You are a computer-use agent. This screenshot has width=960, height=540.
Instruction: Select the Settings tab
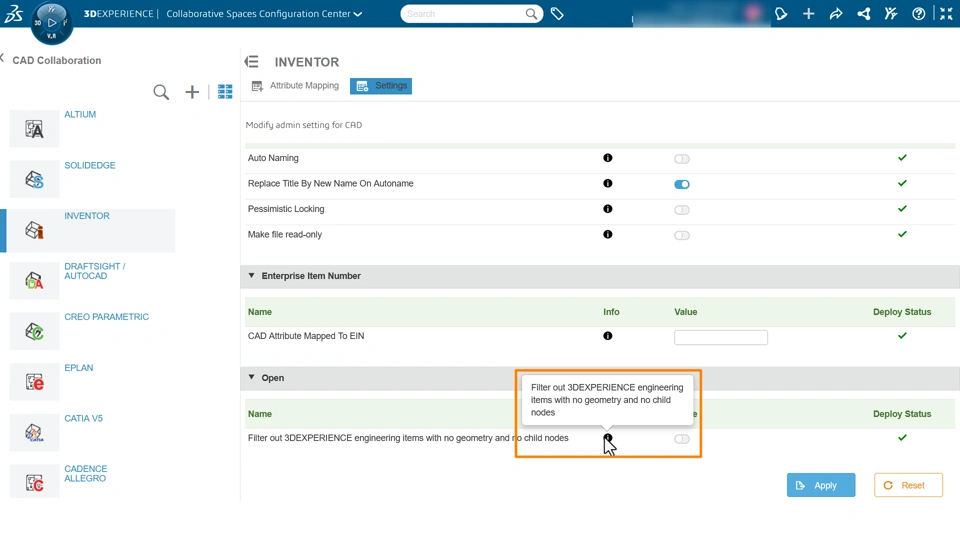point(381,86)
